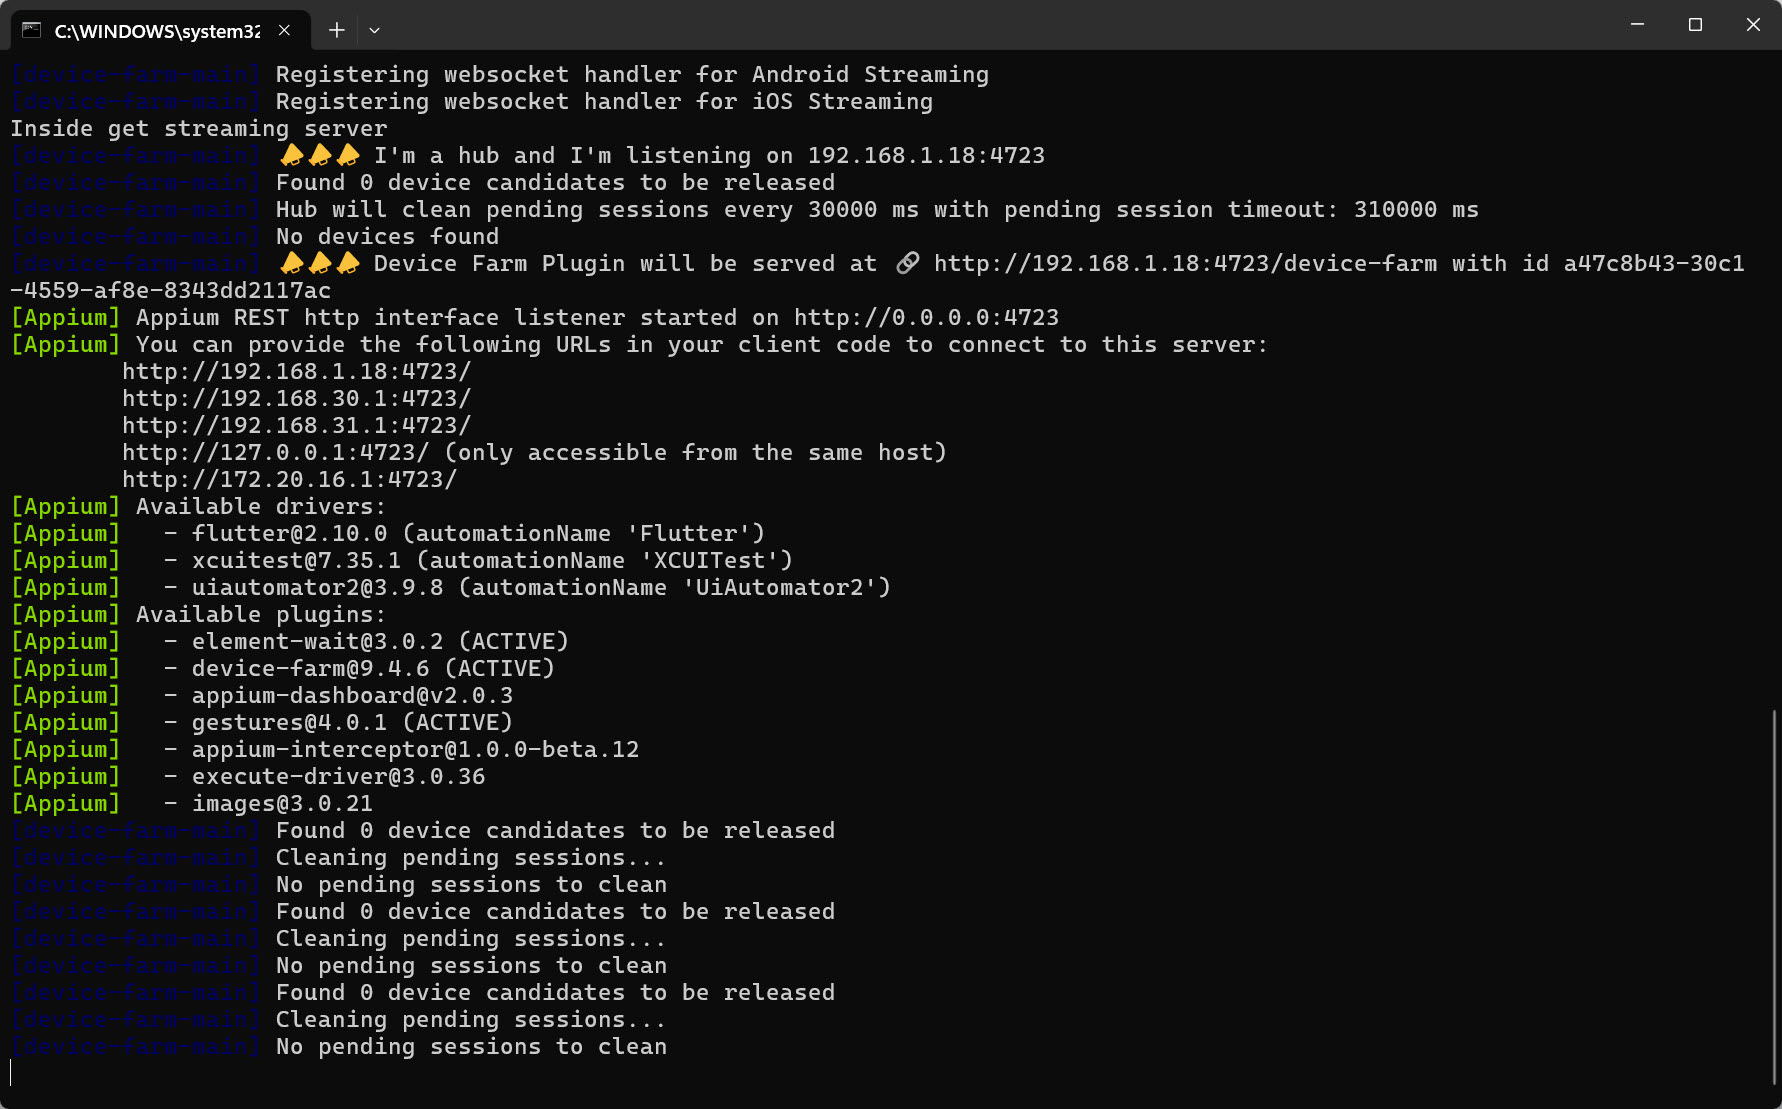This screenshot has height=1109, width=1782.
Task: Open the device-farm URL http://192.168.1.18:4723/device-farm
Action: click(x=1185, y=264)
